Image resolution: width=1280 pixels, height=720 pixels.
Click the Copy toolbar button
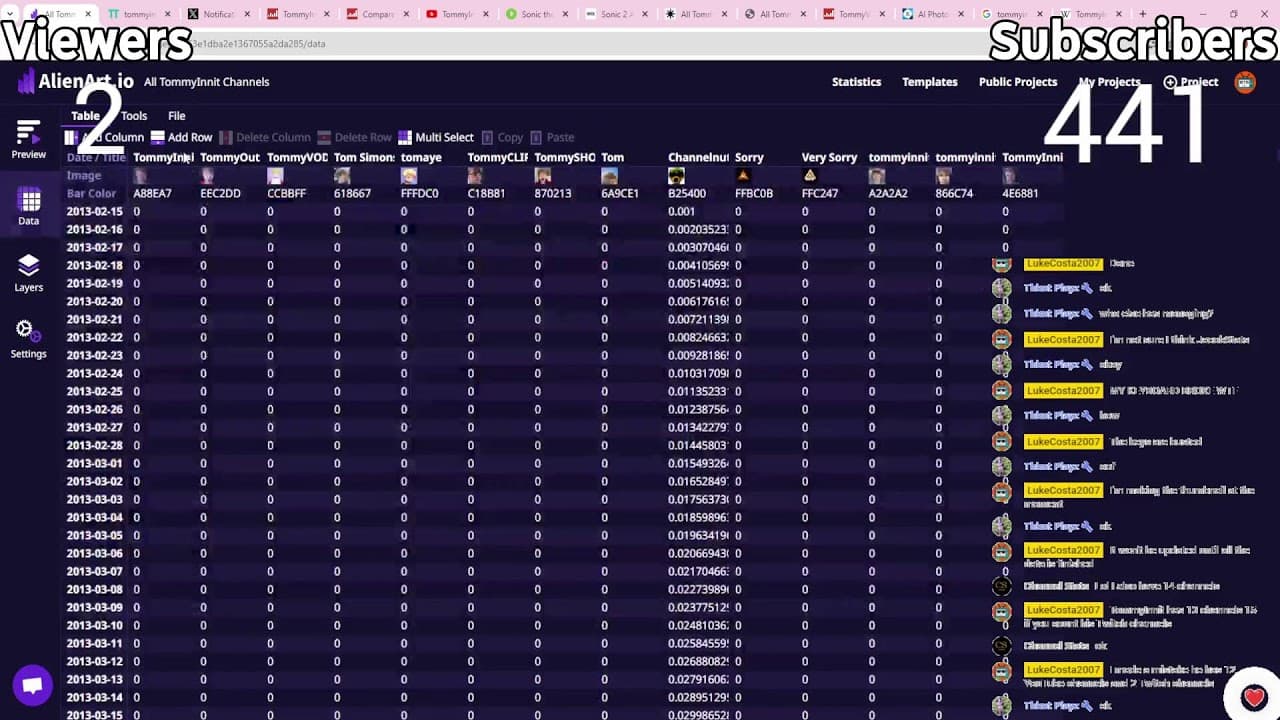pos(502,137)
